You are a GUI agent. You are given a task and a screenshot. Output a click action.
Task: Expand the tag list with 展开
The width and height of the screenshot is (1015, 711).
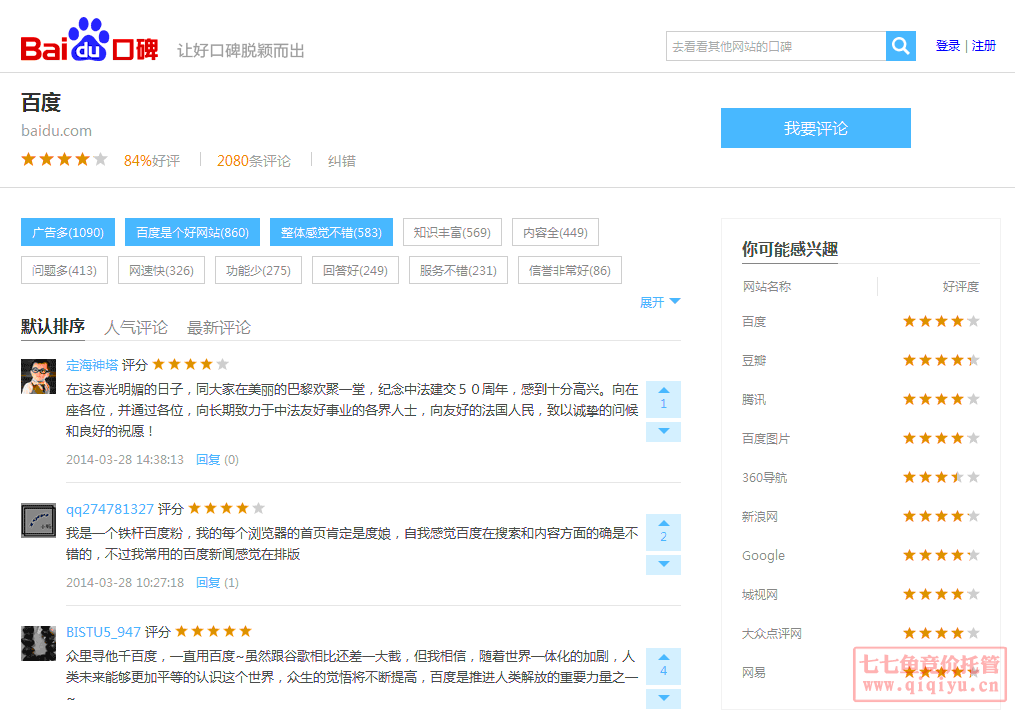coord(660,302)
